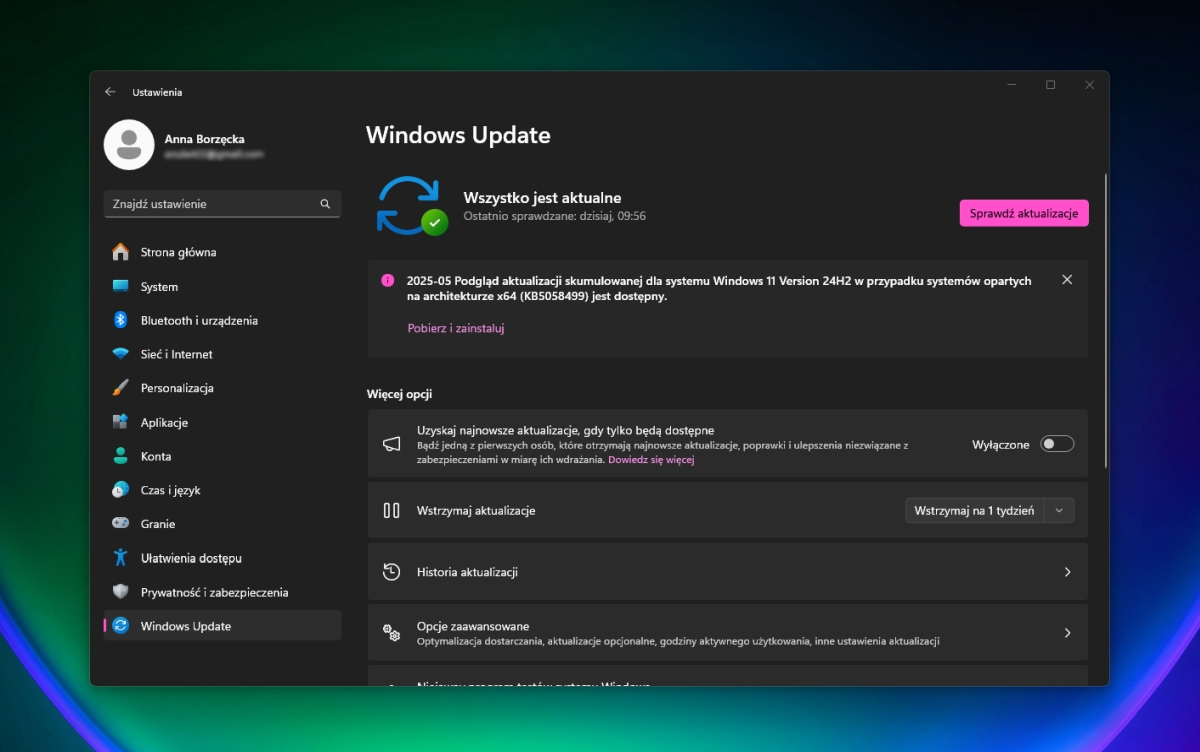Click the megaphone icon for latest updates
The image size is (1200, 752).
click(x=392, y=444)
